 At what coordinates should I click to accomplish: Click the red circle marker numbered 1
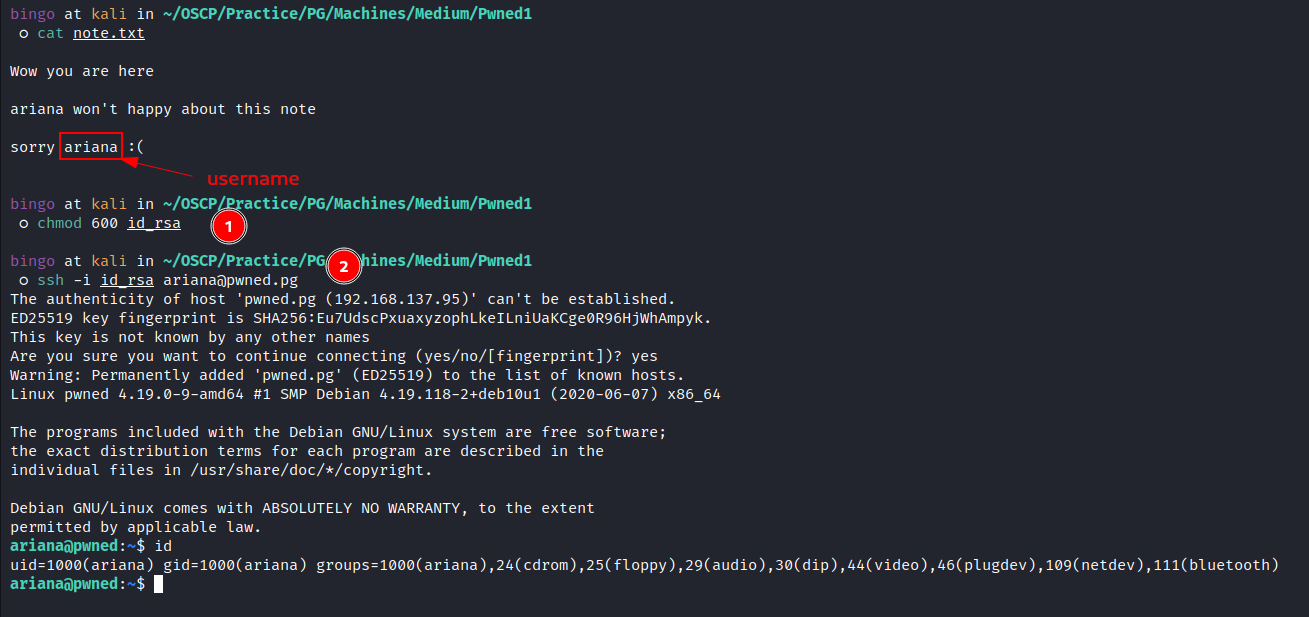[228, 228]
